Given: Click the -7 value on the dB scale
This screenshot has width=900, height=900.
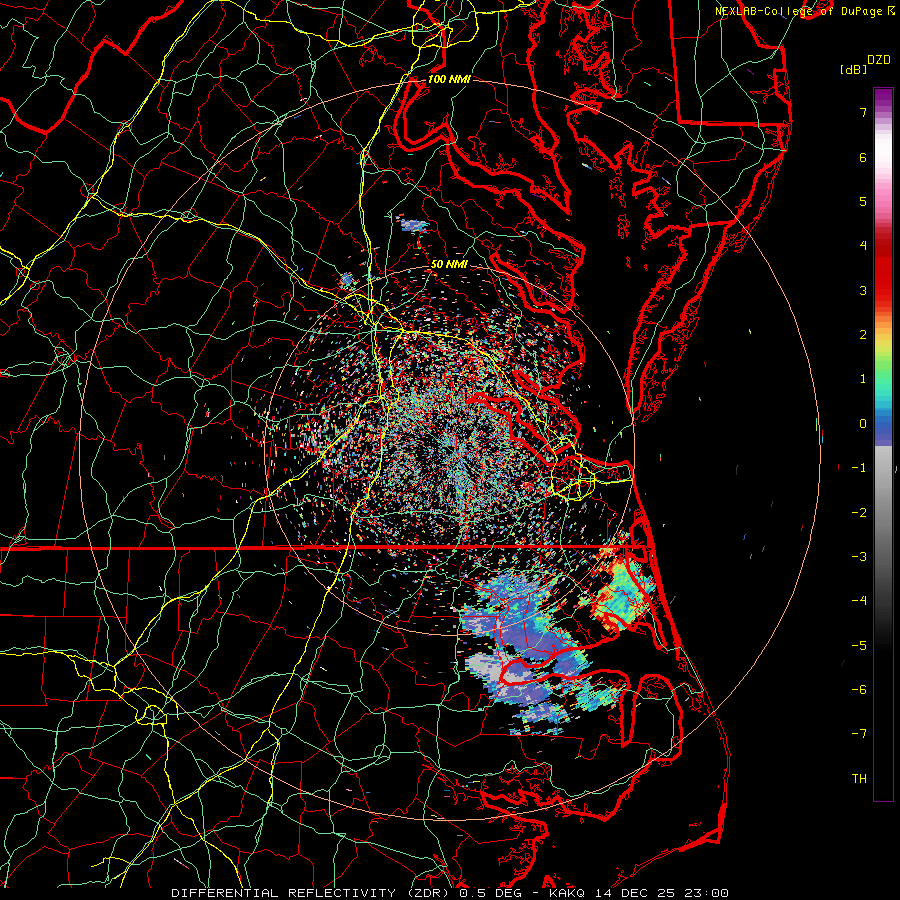Looking at the screenshot, I should 859,734.
